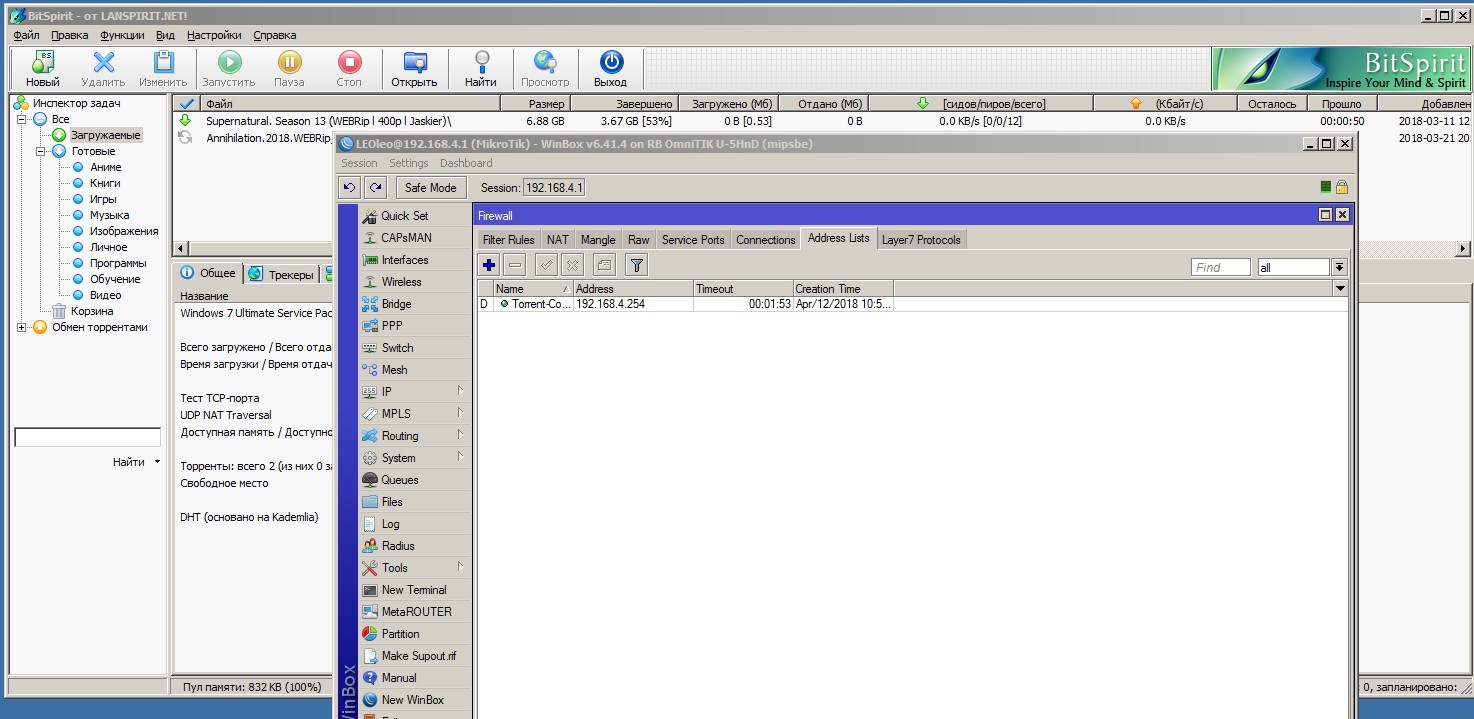Open Queues in WinBox sidebar

(x=415, y=480)
